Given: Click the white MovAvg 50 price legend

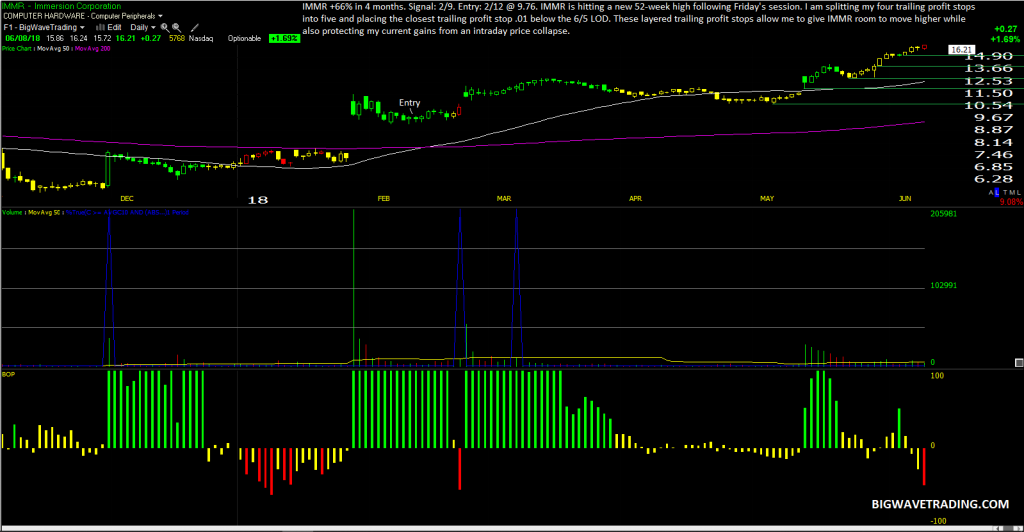Looking at the screenshot, I should [x=53, y=48].
